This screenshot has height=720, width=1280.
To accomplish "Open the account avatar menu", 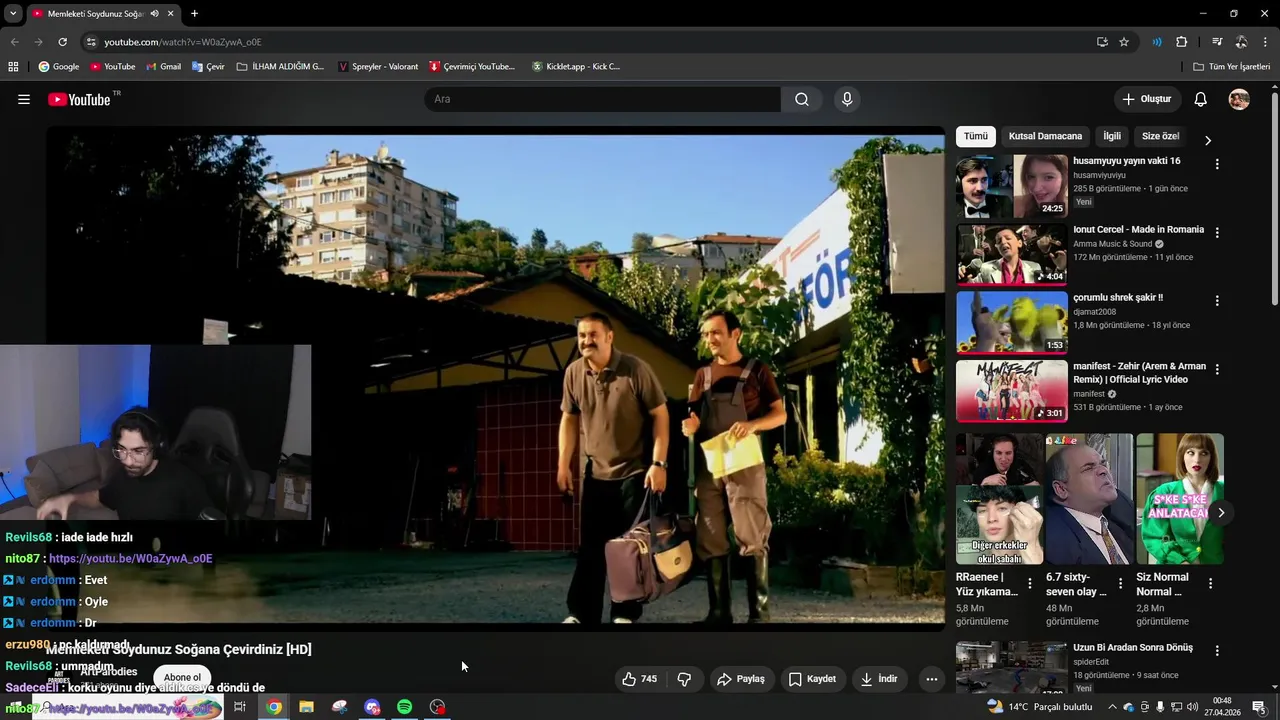I will click(x=1239, y=99).
